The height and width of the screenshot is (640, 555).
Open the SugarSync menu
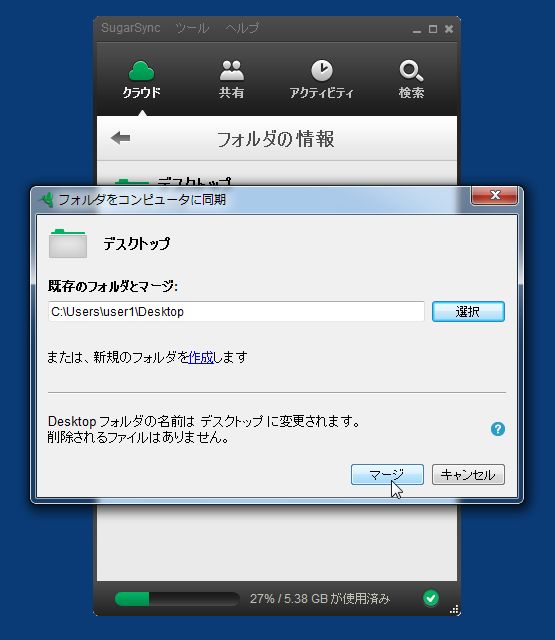(131, 28)
